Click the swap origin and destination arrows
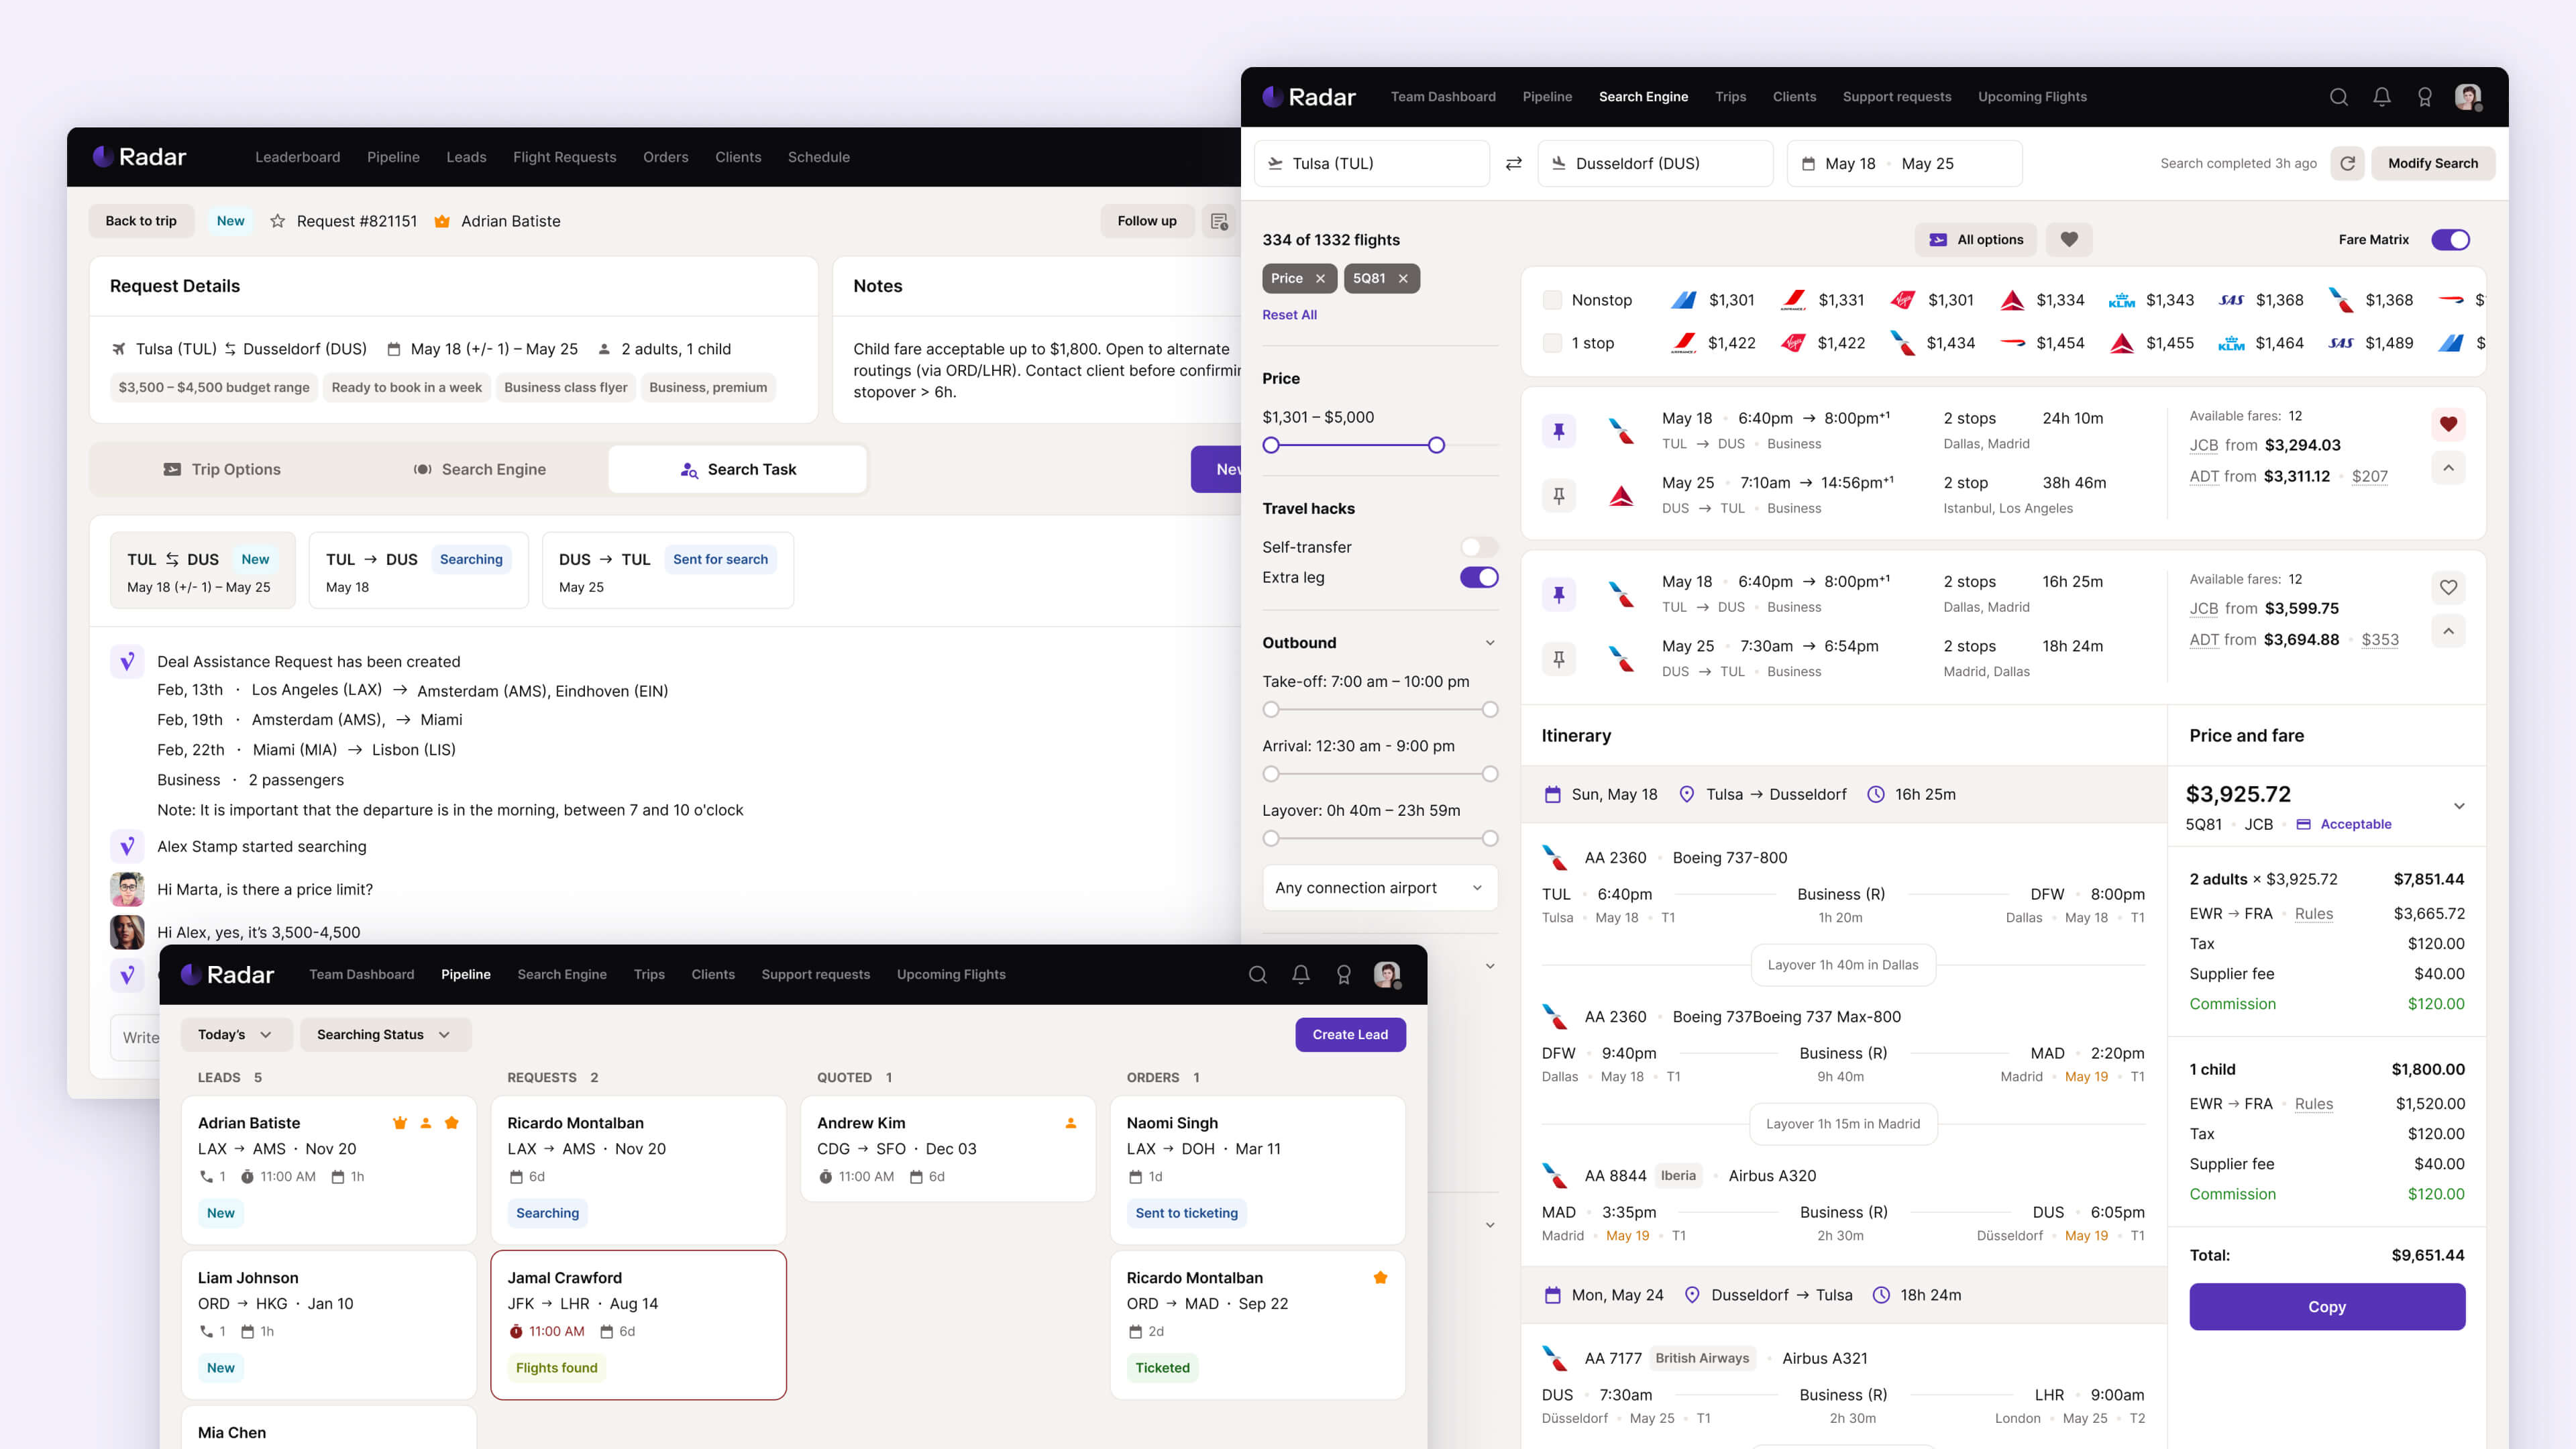2576x1449 pixels. (1514, 163)
